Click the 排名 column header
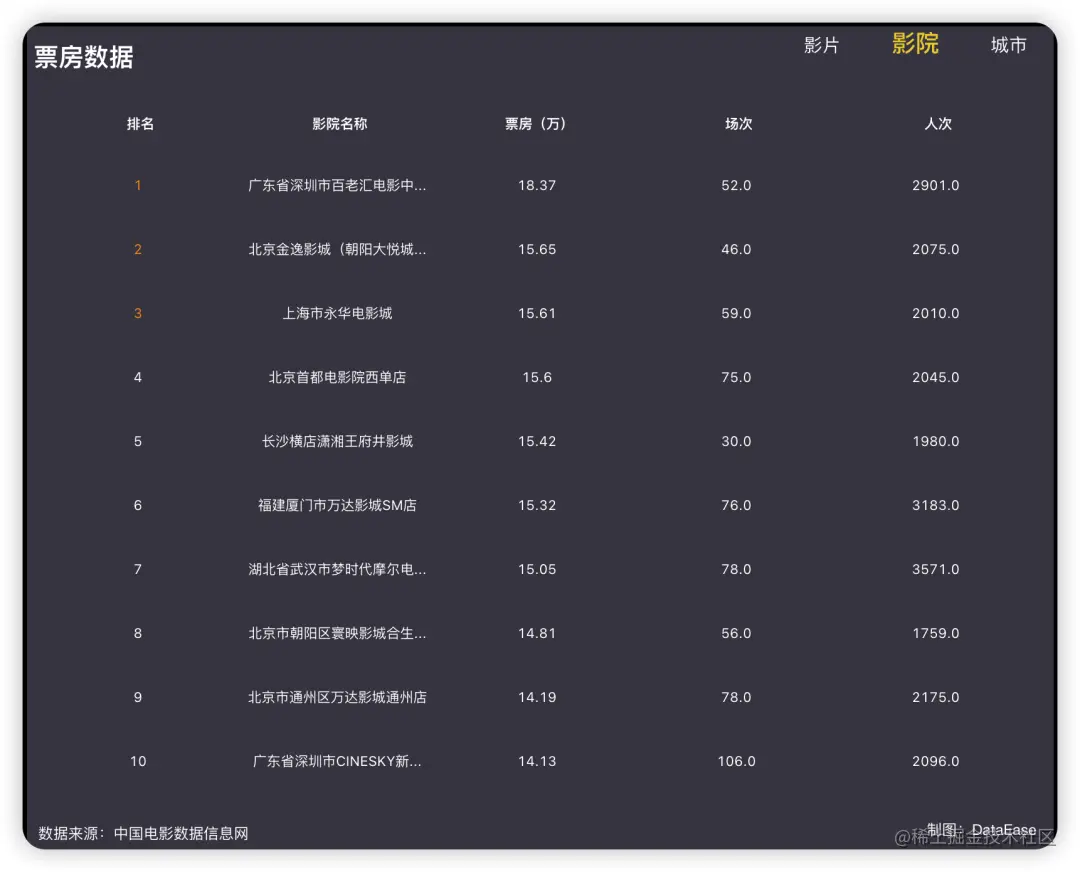 pos(140,124)
